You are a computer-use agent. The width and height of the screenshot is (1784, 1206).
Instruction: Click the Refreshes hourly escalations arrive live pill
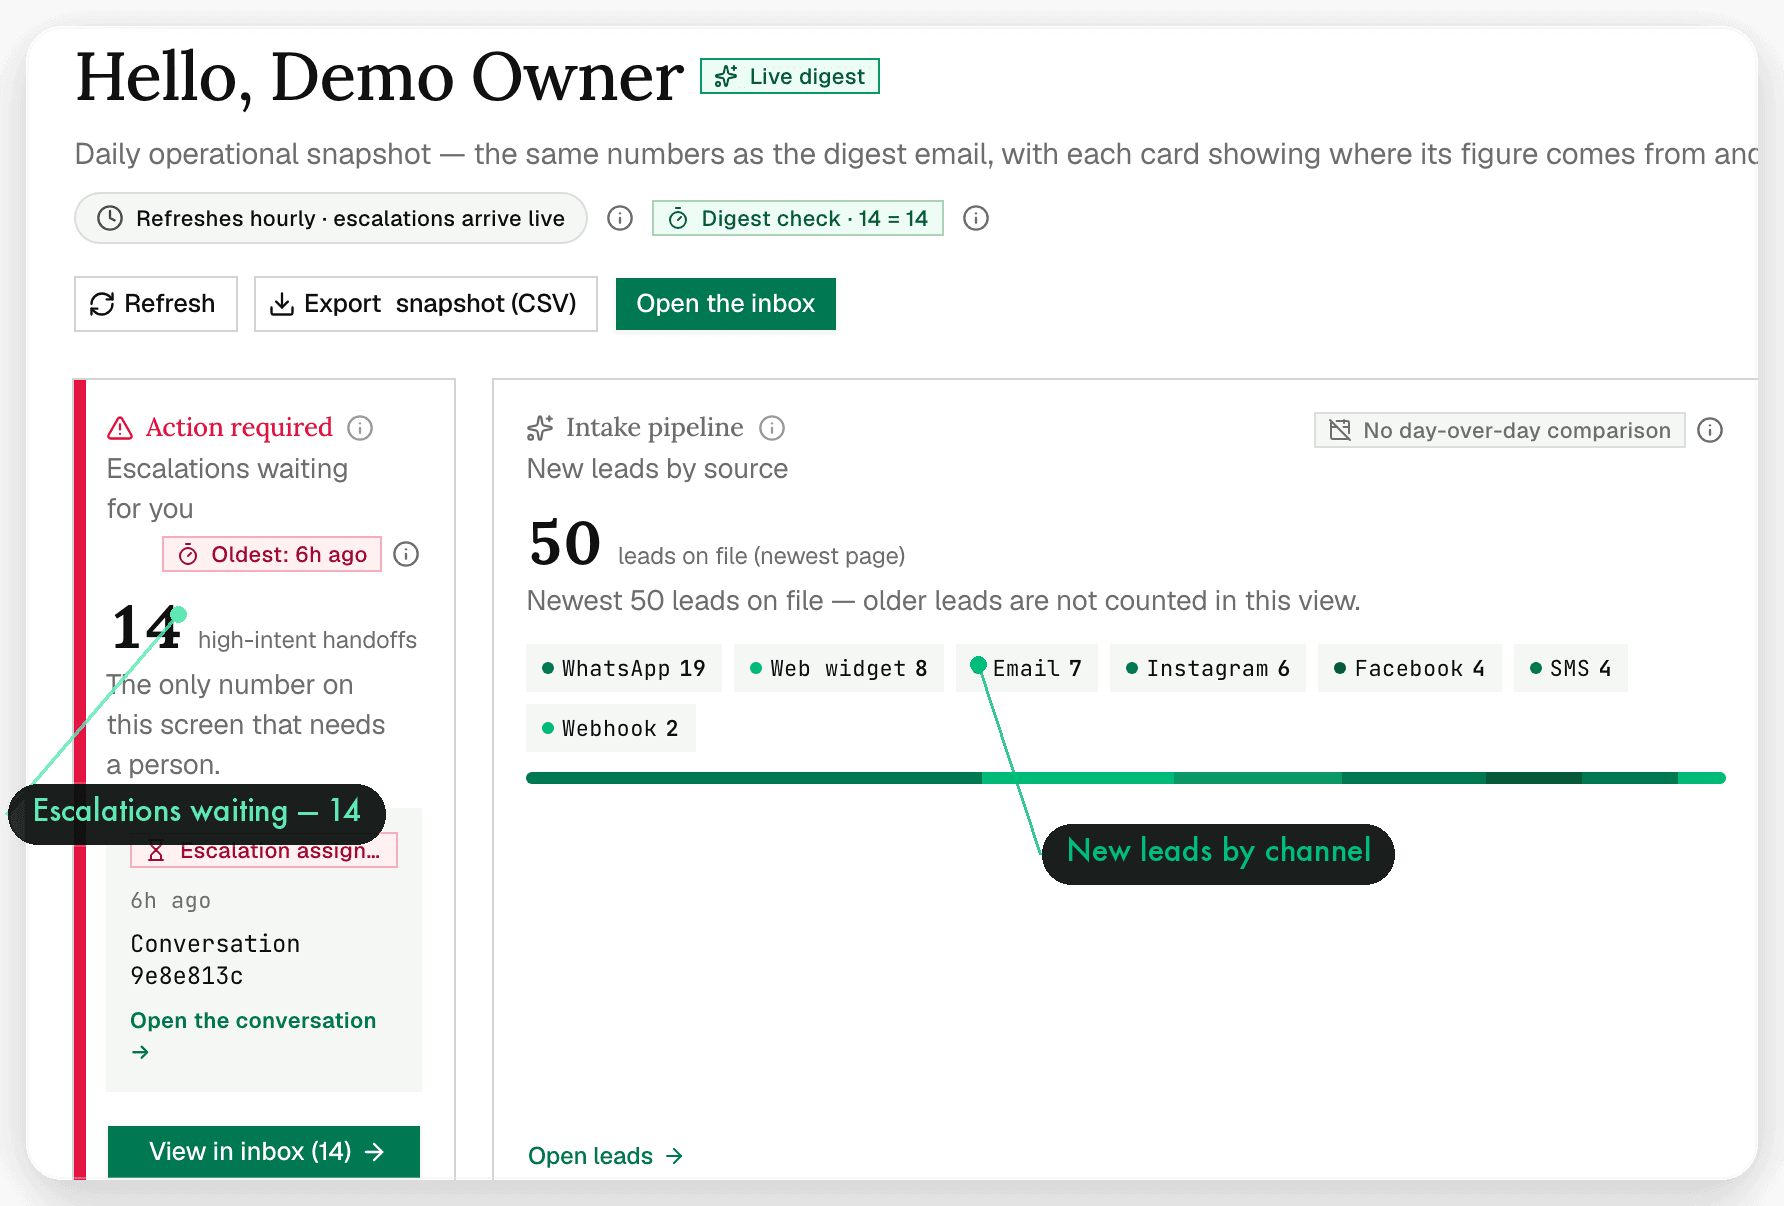pos(331,218)
